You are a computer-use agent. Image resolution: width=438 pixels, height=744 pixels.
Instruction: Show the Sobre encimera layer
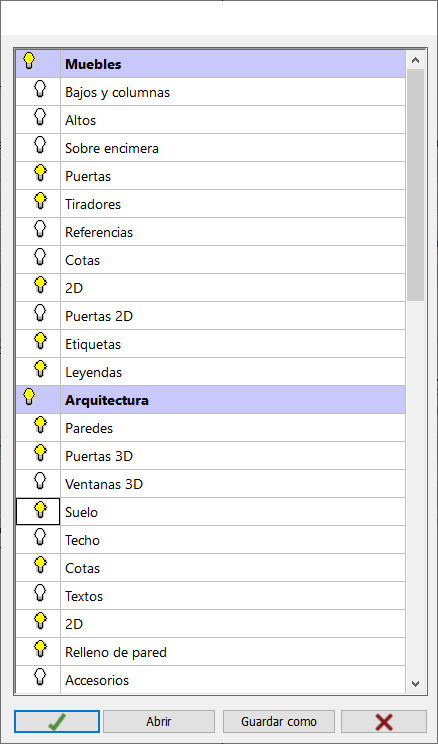point(41,146)
